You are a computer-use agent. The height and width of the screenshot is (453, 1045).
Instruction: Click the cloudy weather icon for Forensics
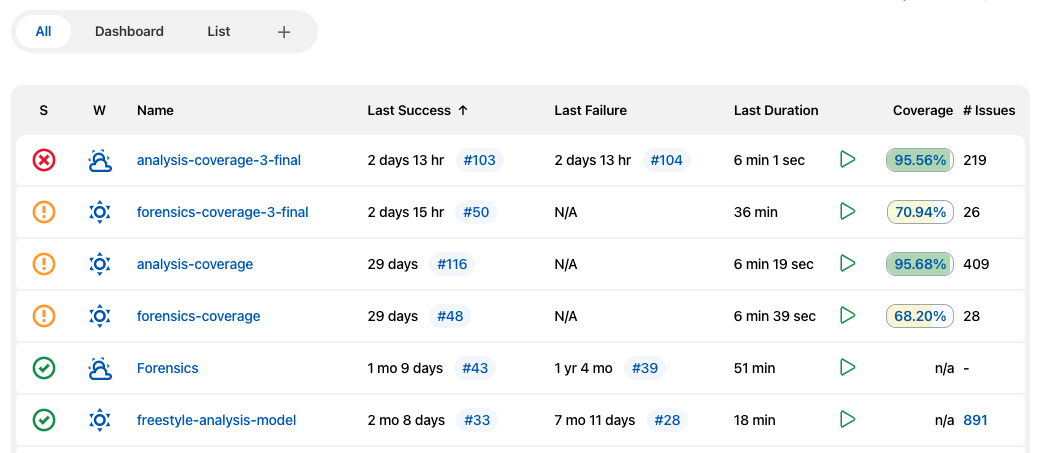coord(99,368)
